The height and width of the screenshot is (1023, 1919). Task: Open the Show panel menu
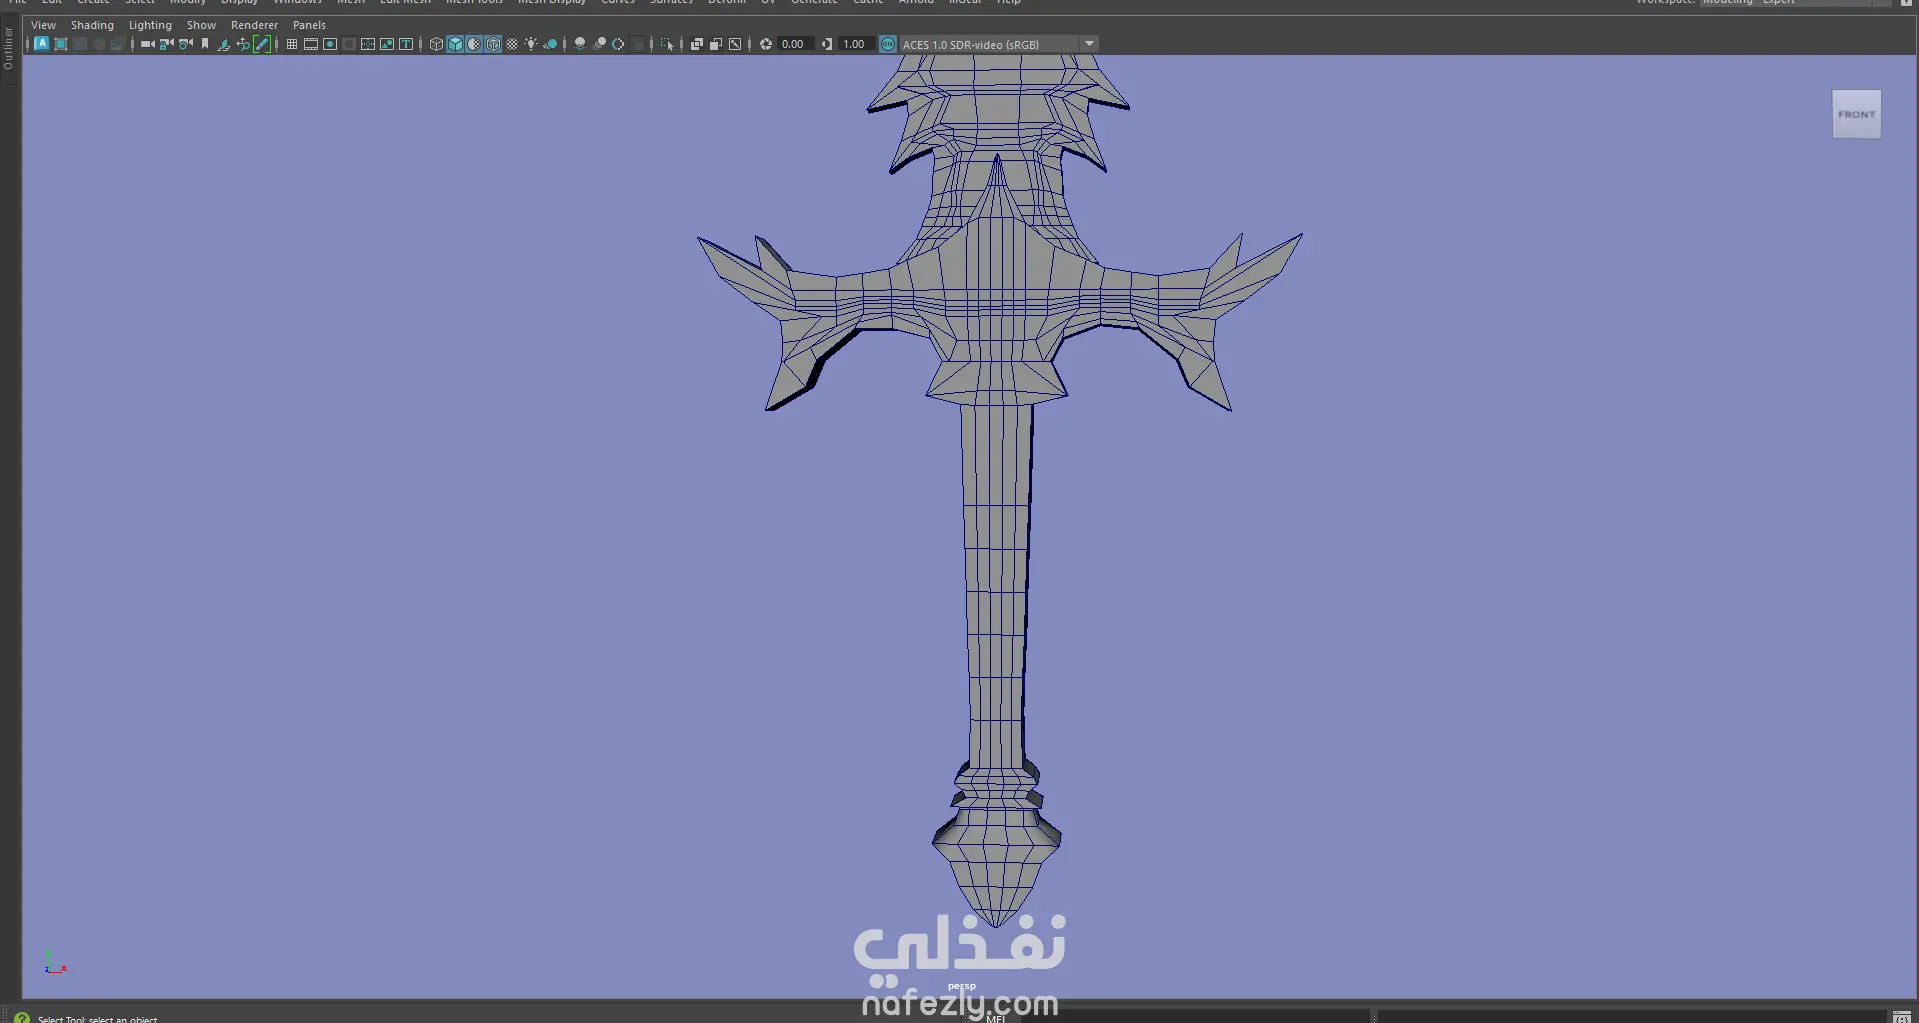(x=201, y=25)
